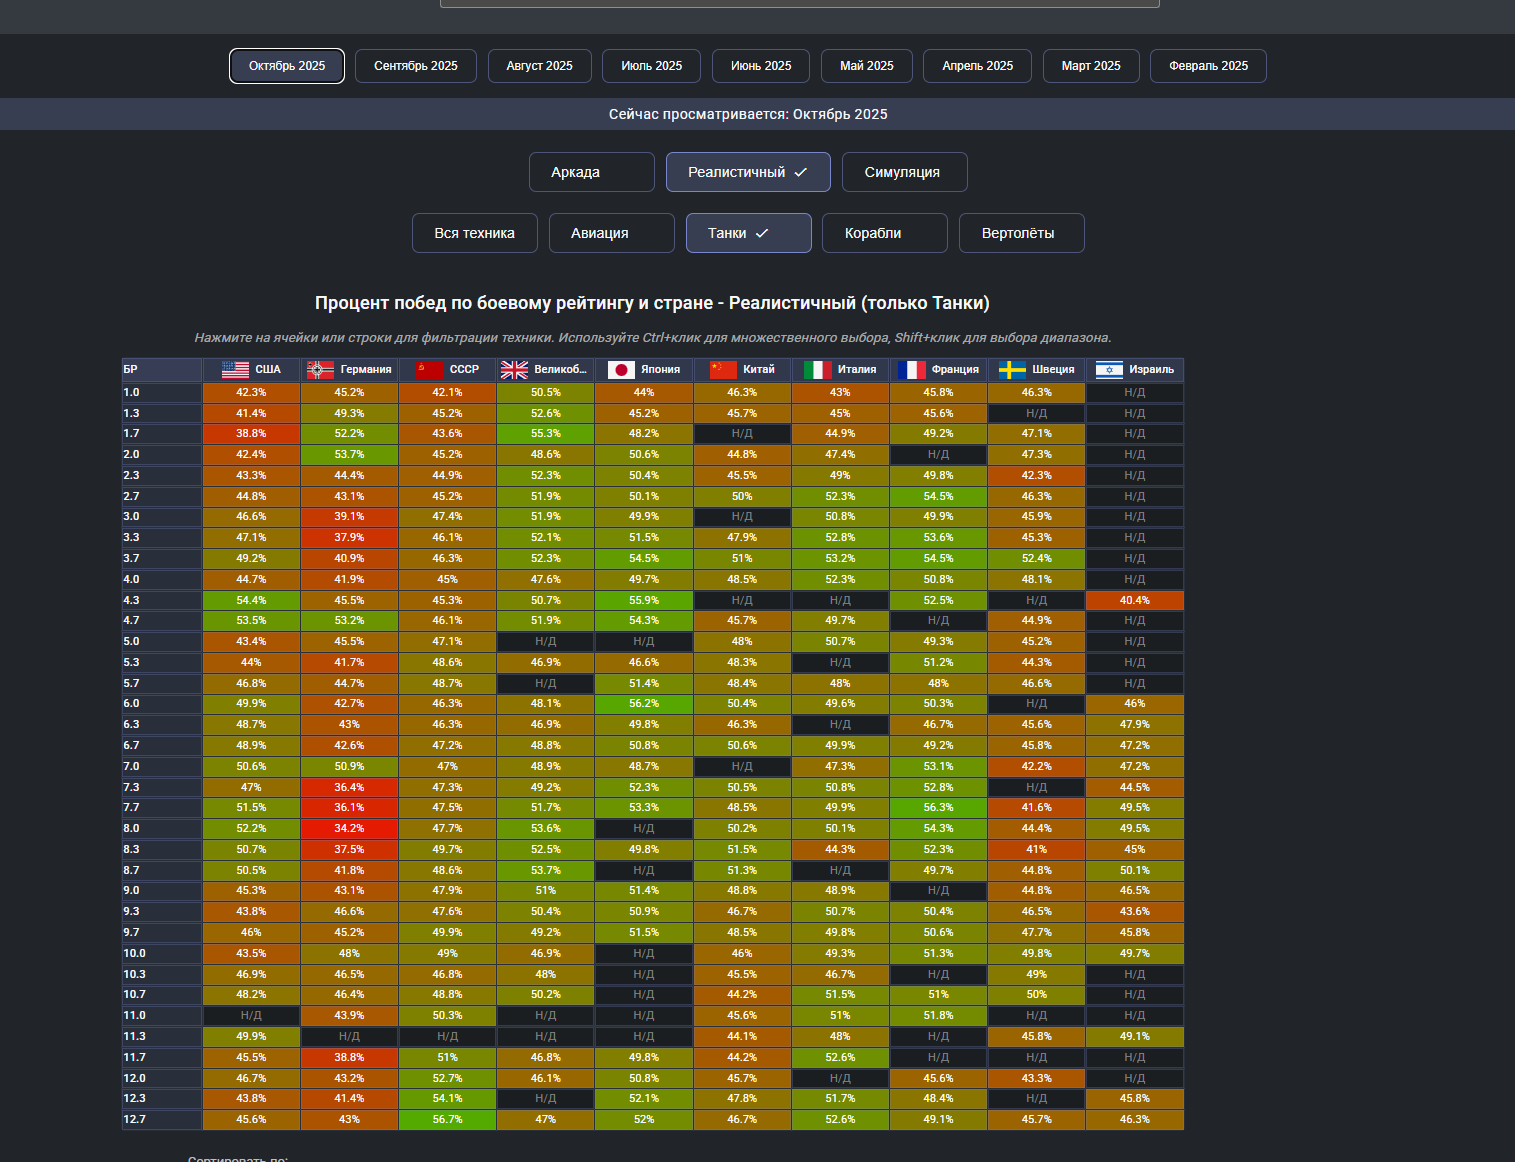Click the Israel flag icon

pos(1109,370)
